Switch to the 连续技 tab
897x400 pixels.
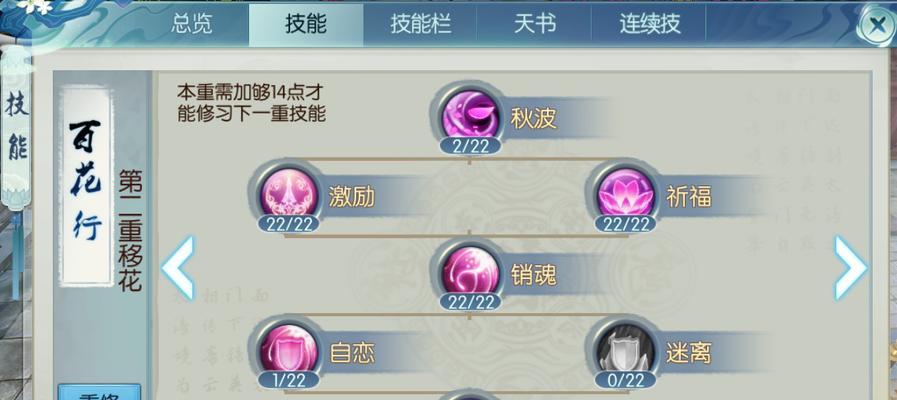pos(649,25)
